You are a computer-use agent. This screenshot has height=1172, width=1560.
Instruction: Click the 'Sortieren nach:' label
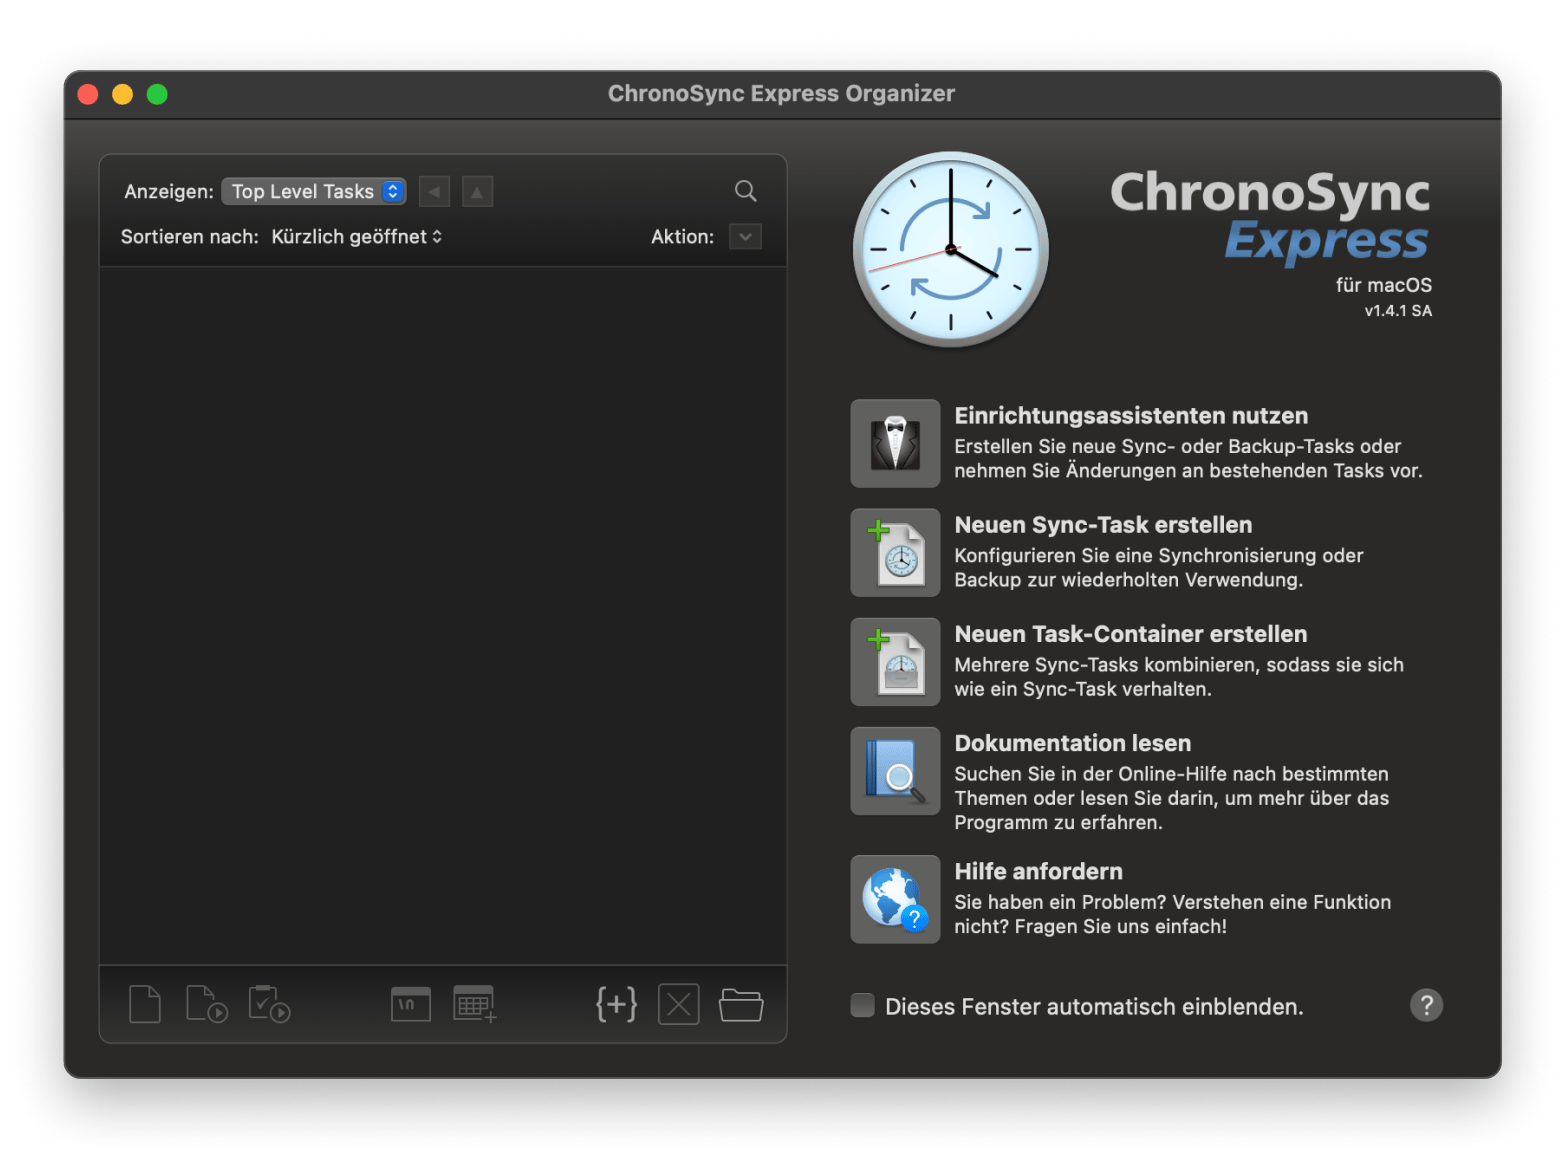point(190,237)
